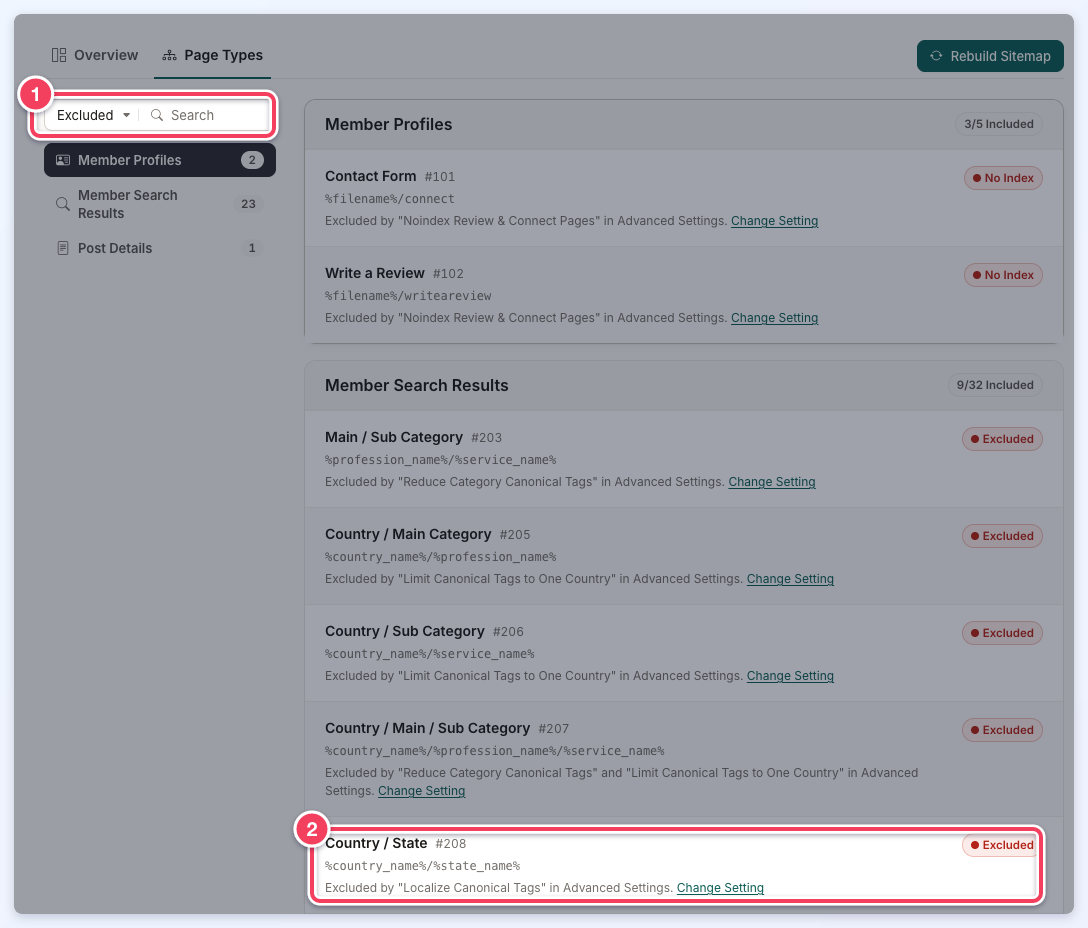This screenshot has height=928, width=1088.
Task: Open Change Setting link for Country / State
Action: click(720, 888)
